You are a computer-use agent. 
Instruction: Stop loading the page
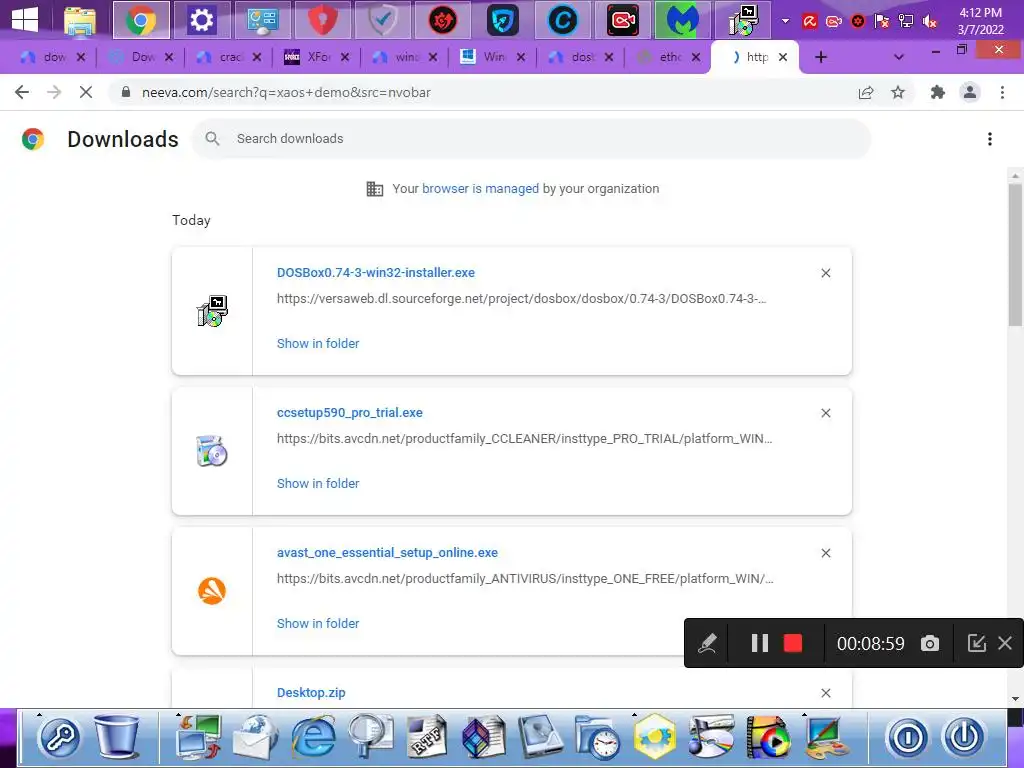pyautogui.click(x=86, y=92)
